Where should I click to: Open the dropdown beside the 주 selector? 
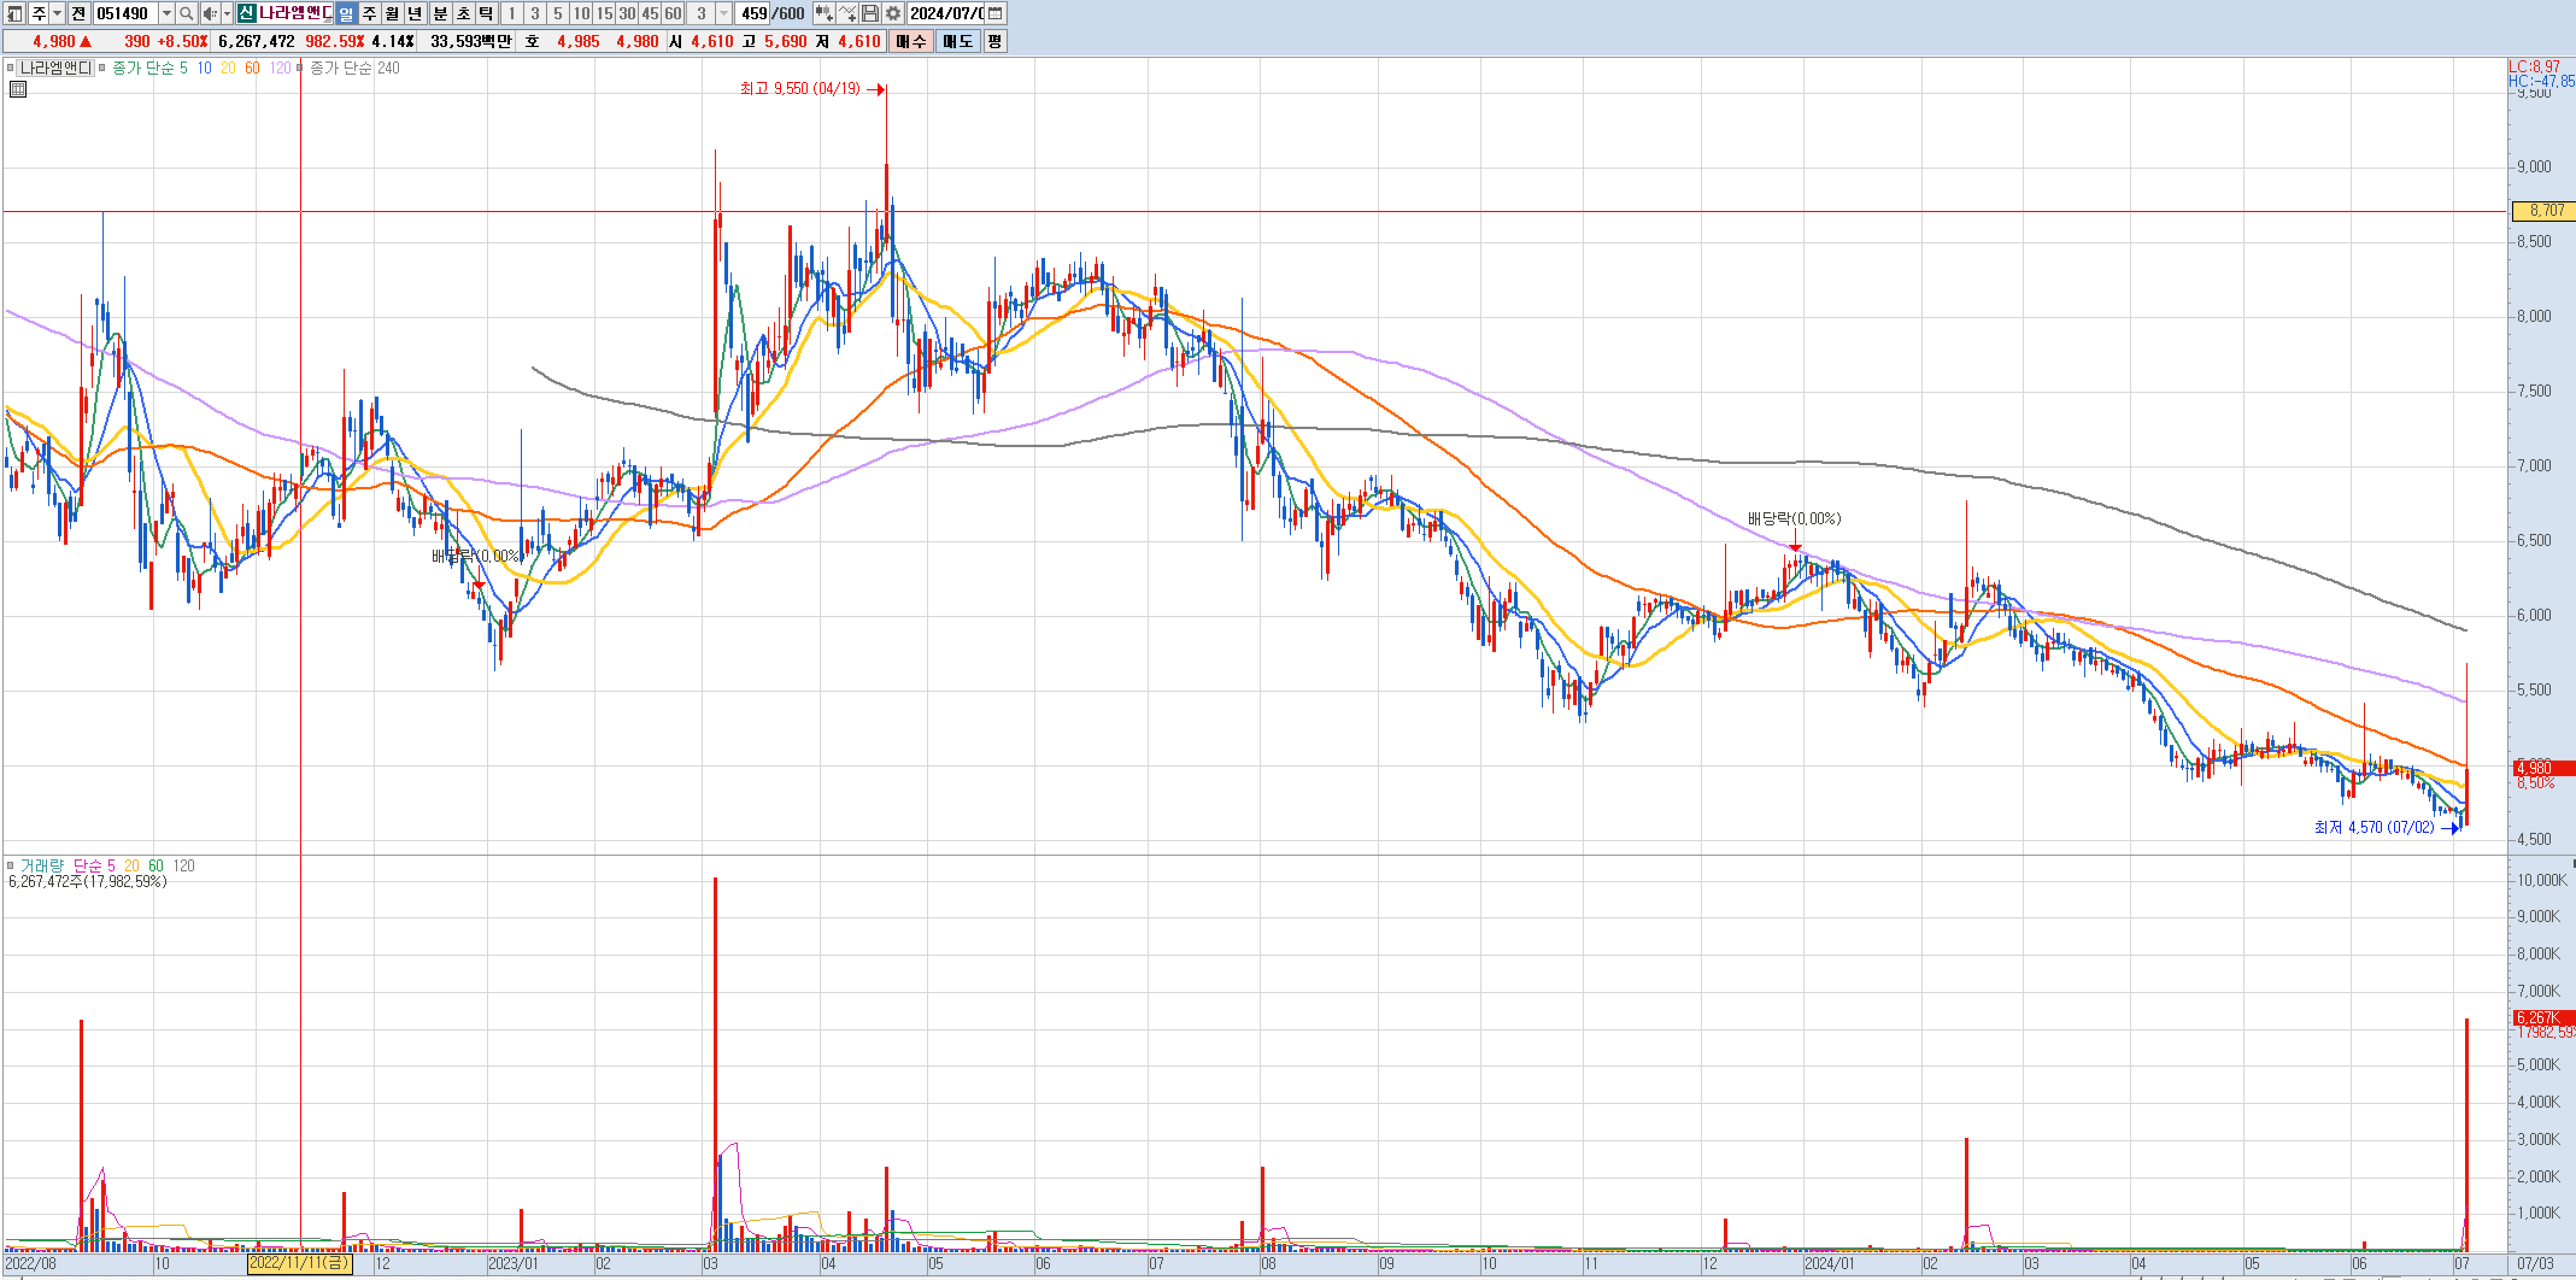[x=57, y=13]
